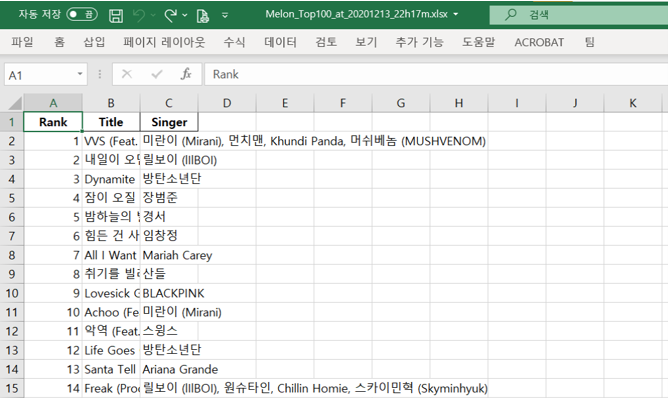Image resolution: width=668 pixels, height=398 pixels.
Task: Switch to the 홈 ribbon tab
Action: (x=59, y=42)
